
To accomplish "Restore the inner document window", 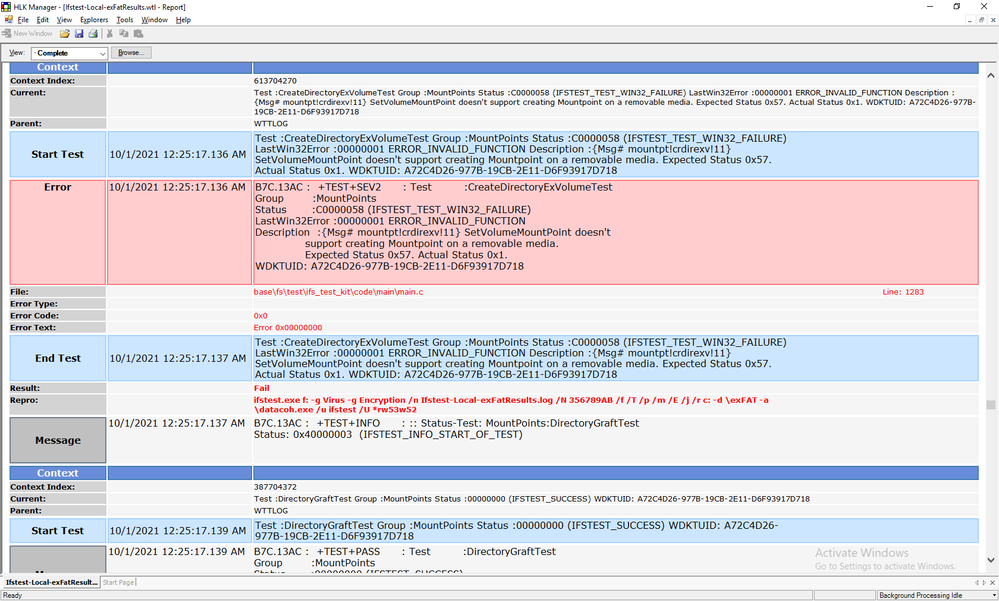I will click(981, 20).
